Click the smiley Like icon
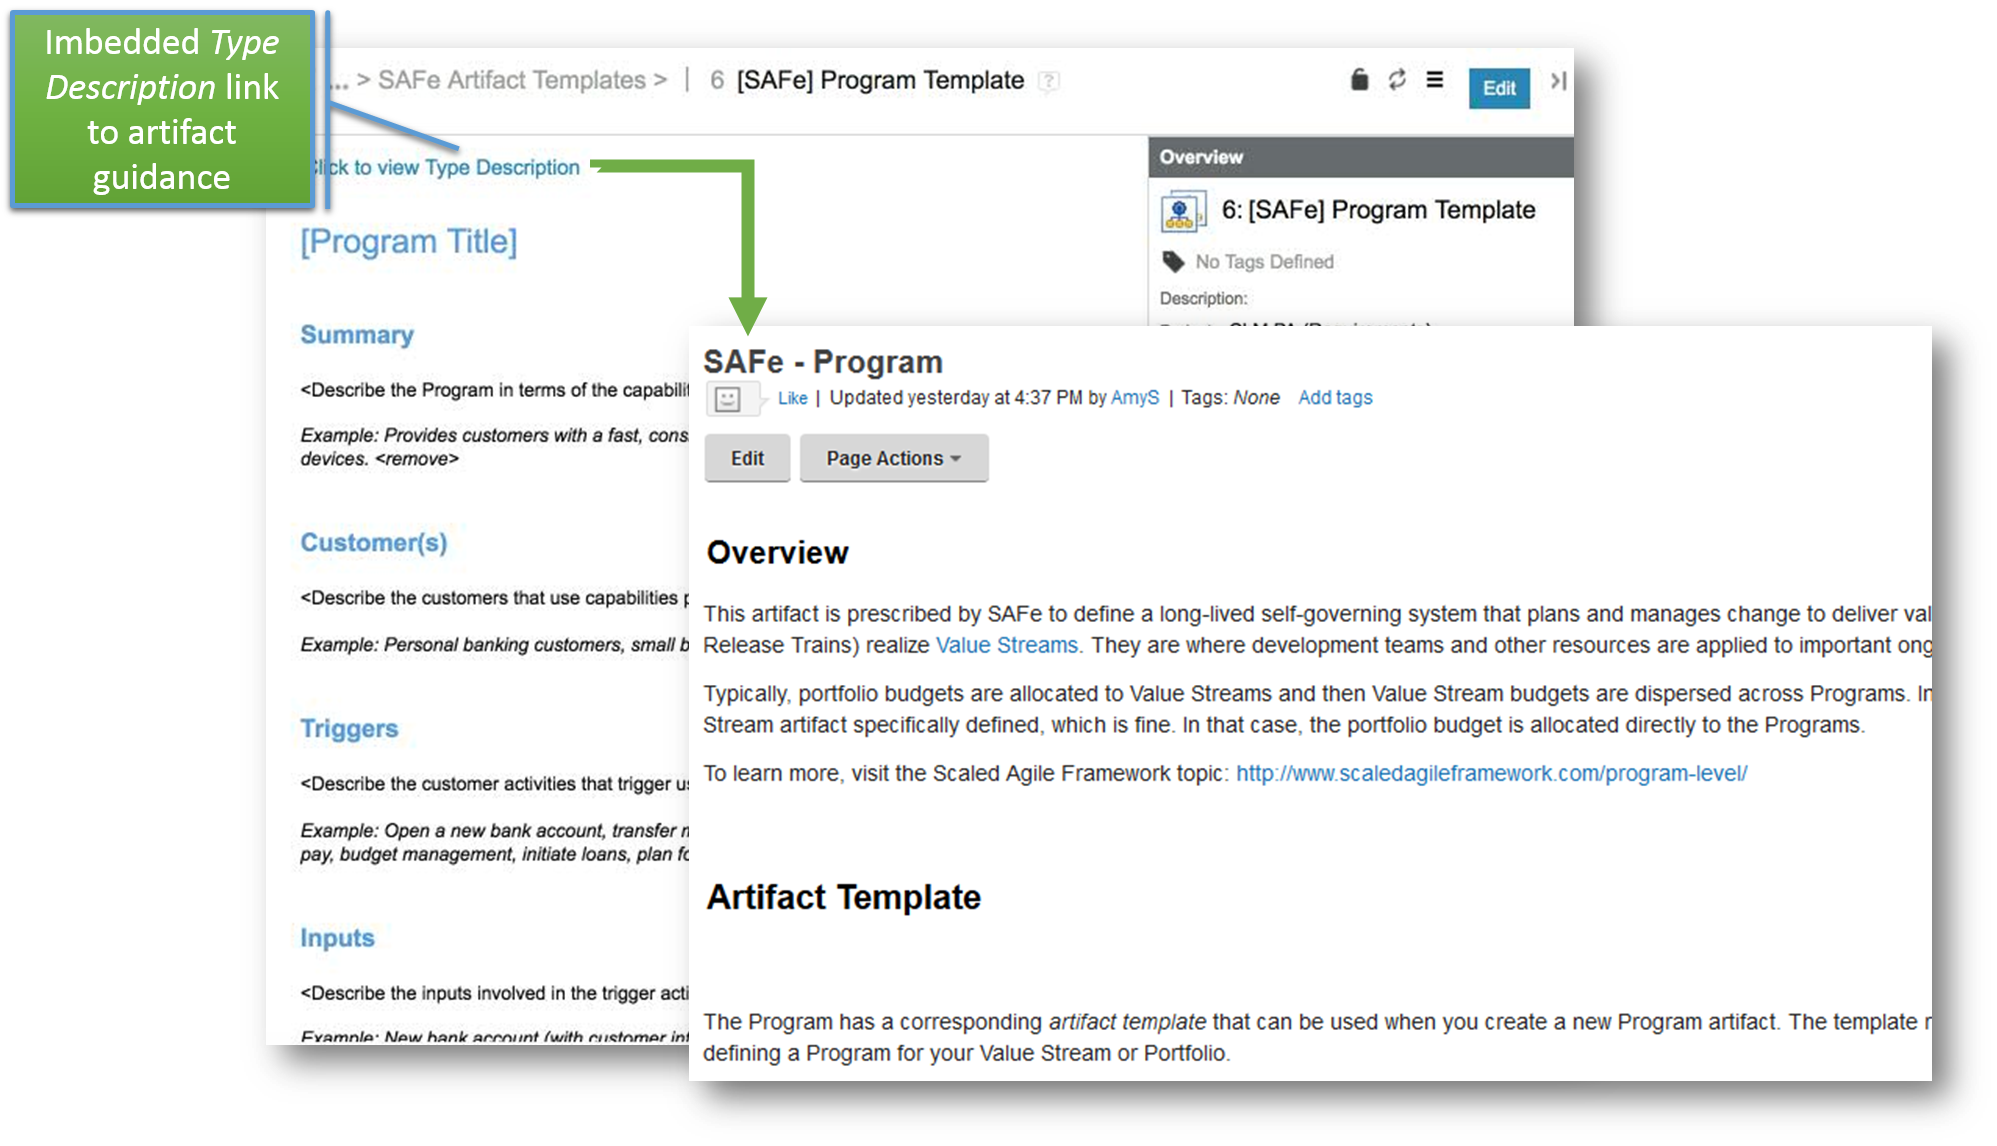Screen dimensions: 1997x1146 [x=728, y=399]
